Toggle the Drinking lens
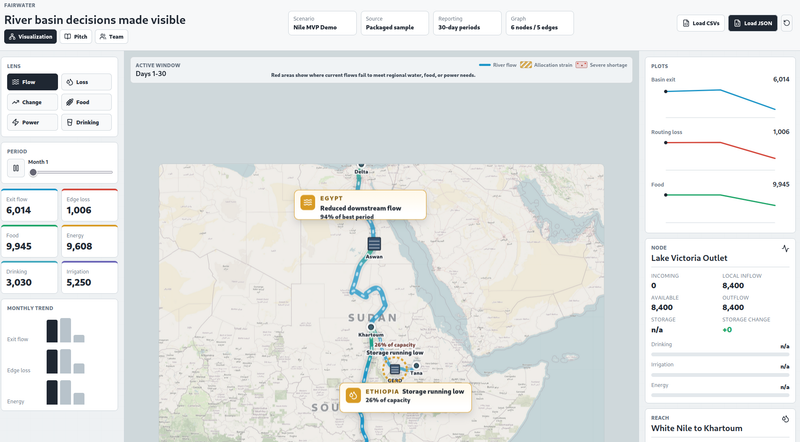The image size is (800, 442). (x=87, y=122)
